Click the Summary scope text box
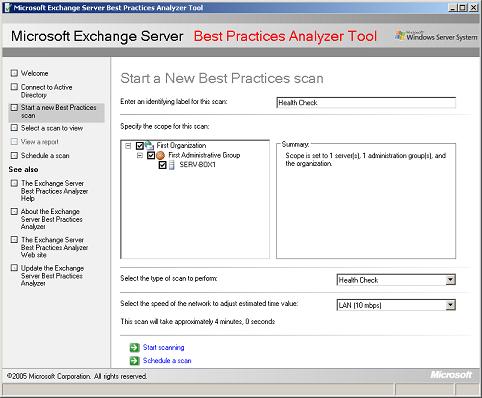 point(366,201)
